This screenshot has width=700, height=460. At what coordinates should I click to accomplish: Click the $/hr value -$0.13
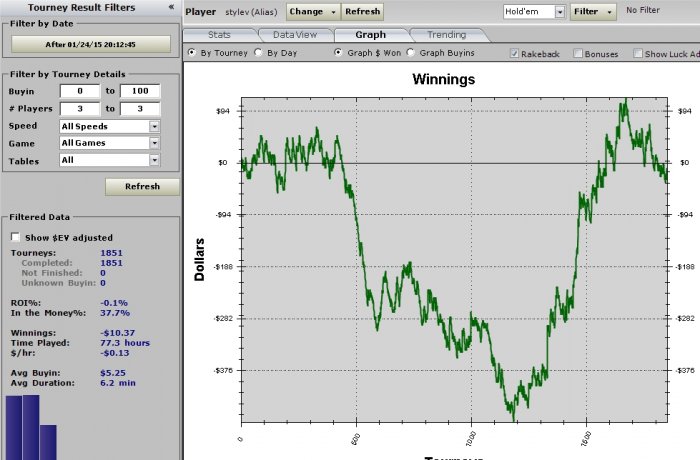[x=115, y=353]
